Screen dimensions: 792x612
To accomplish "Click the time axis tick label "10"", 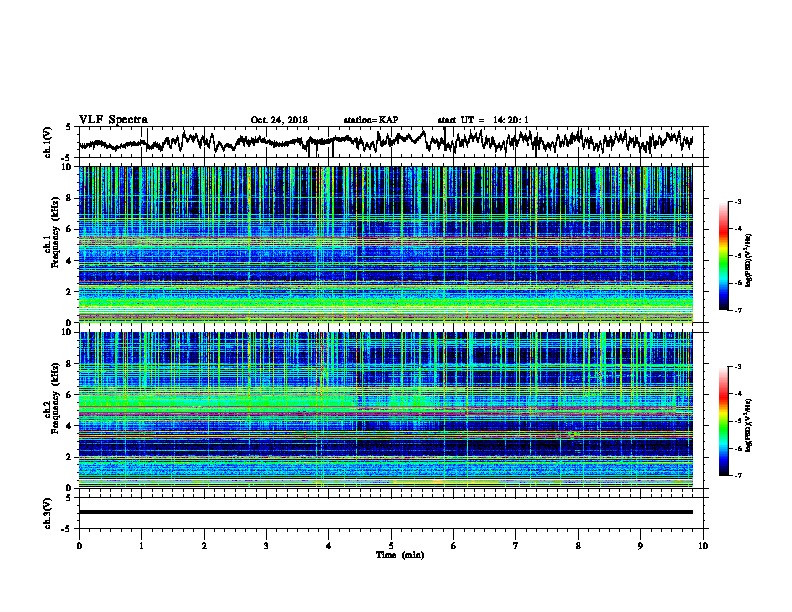I will click(x=703, y=545).
